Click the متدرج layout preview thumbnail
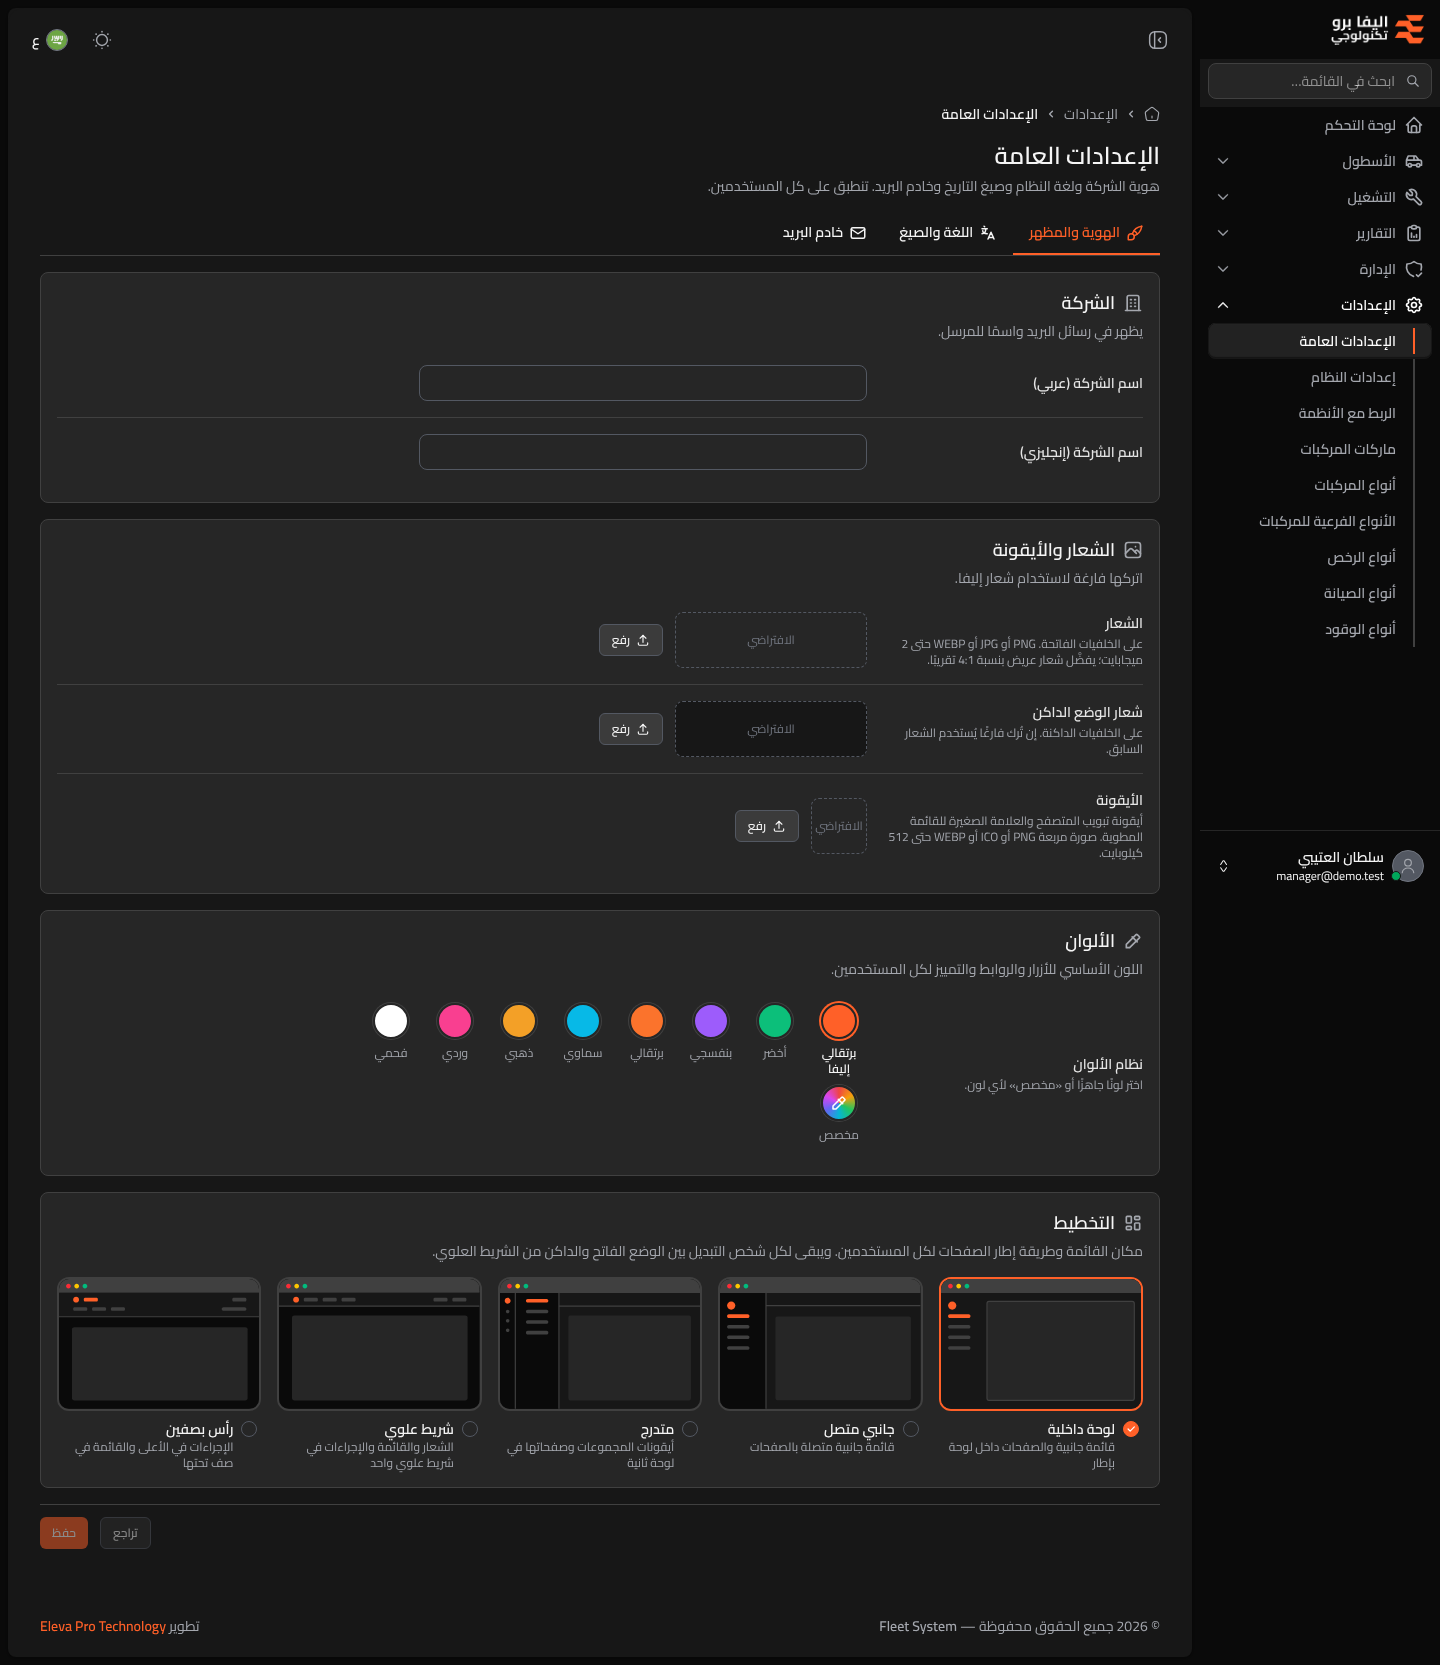Image resolution: width=1440 pixels, height=1665 pixels. 600,1344
